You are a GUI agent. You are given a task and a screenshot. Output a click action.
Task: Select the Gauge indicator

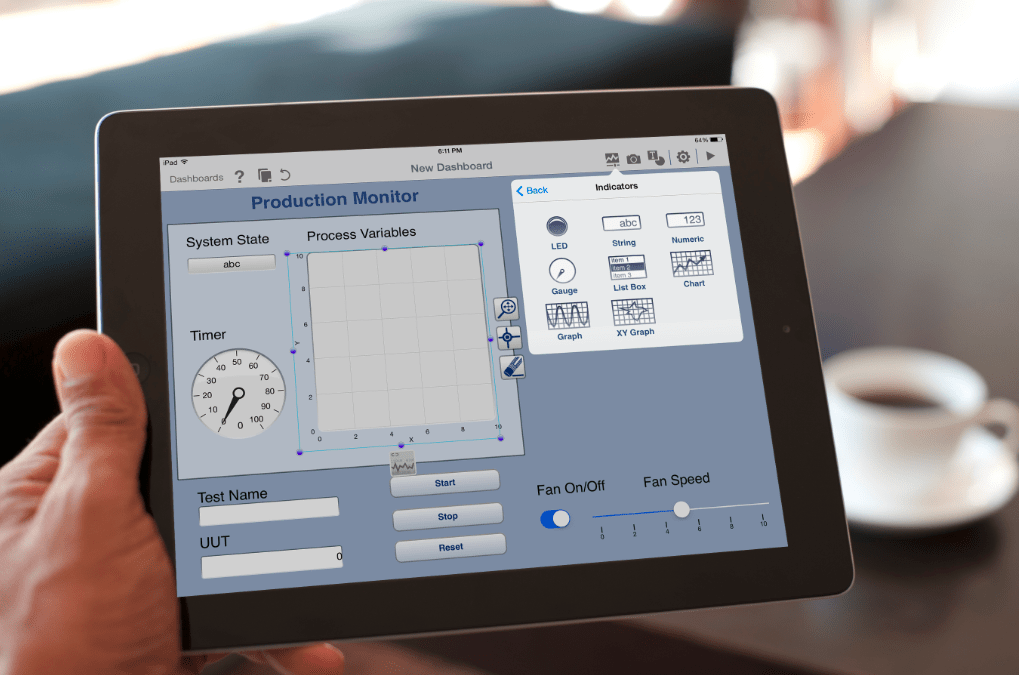pyautogui.click(x=562, y=271)
